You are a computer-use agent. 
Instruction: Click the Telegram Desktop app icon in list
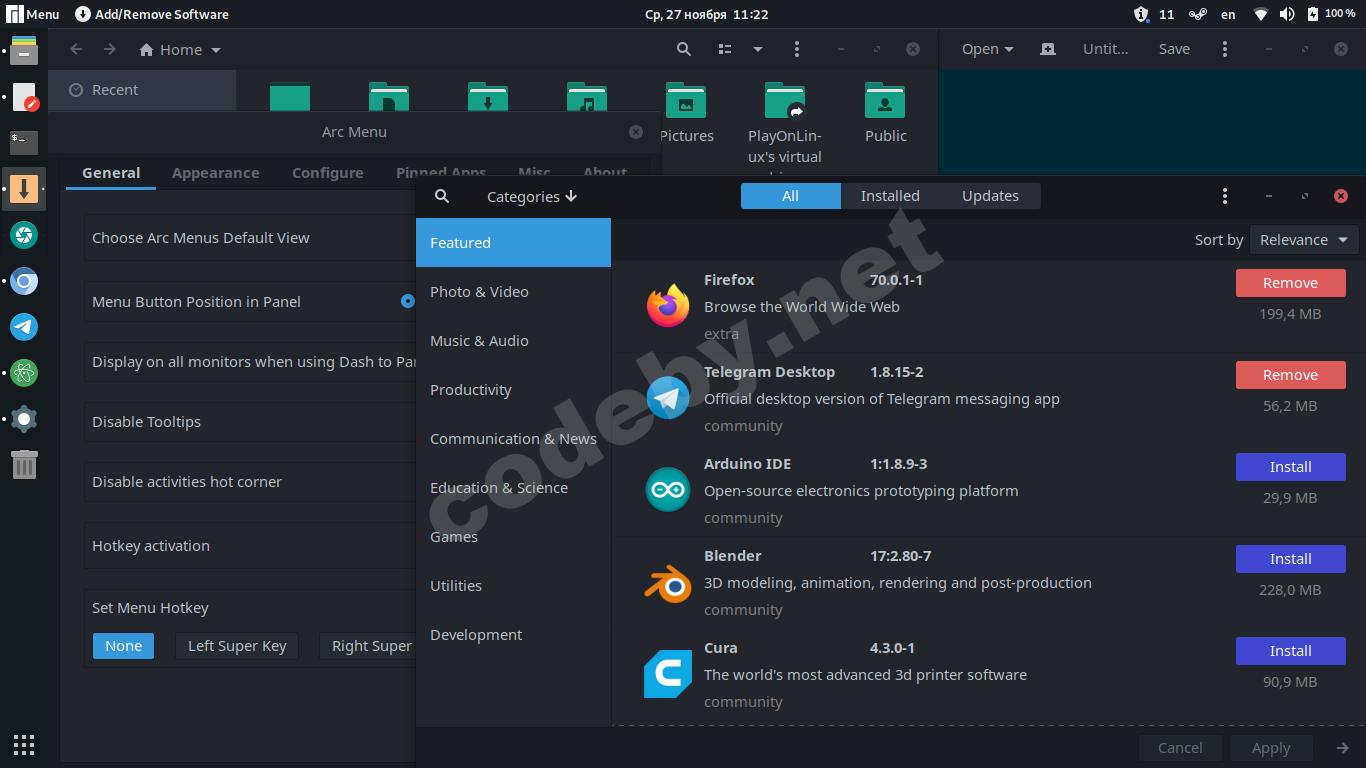[668, 398]
